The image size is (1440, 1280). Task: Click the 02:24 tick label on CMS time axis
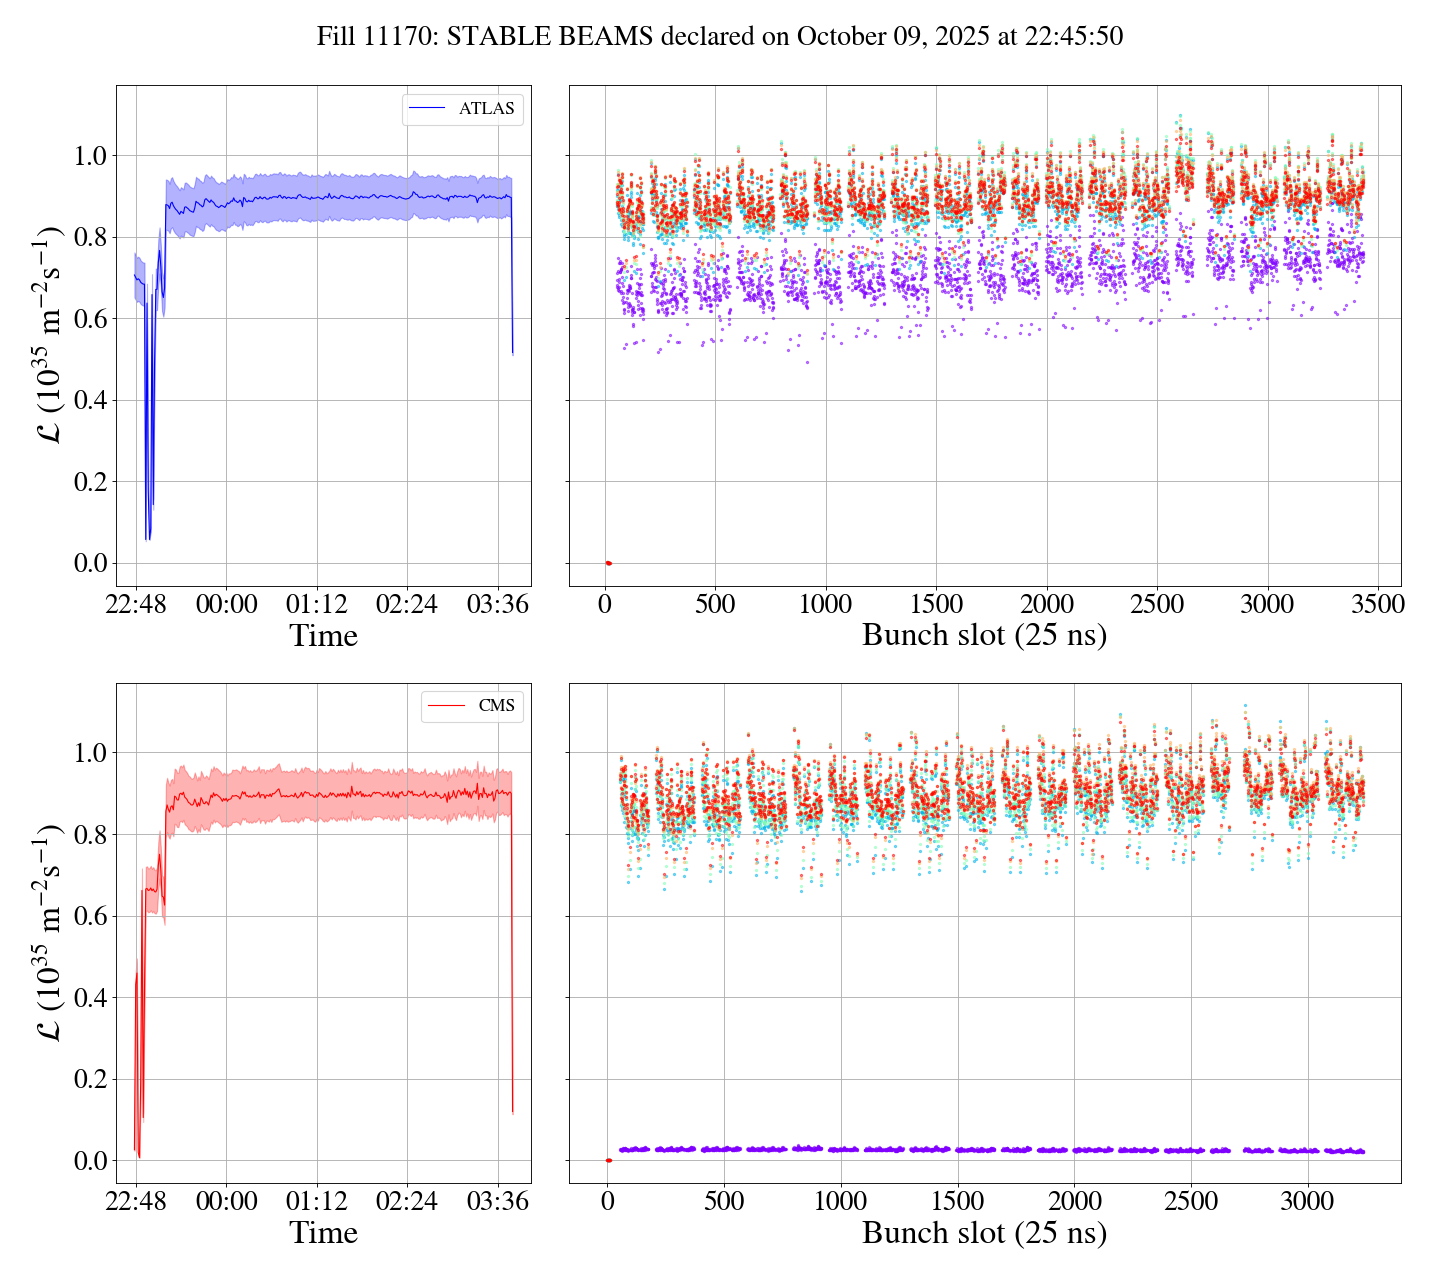tap(407, 1201)
